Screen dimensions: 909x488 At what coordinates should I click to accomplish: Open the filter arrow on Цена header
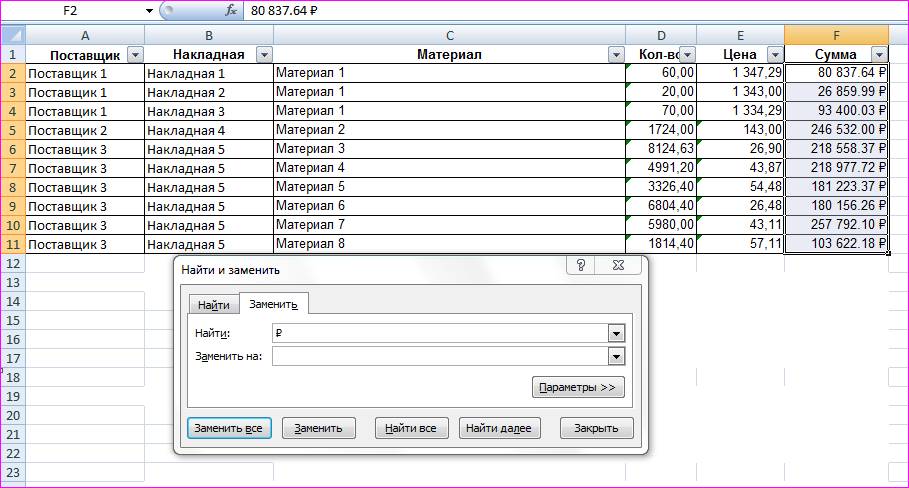click(774, 55)
